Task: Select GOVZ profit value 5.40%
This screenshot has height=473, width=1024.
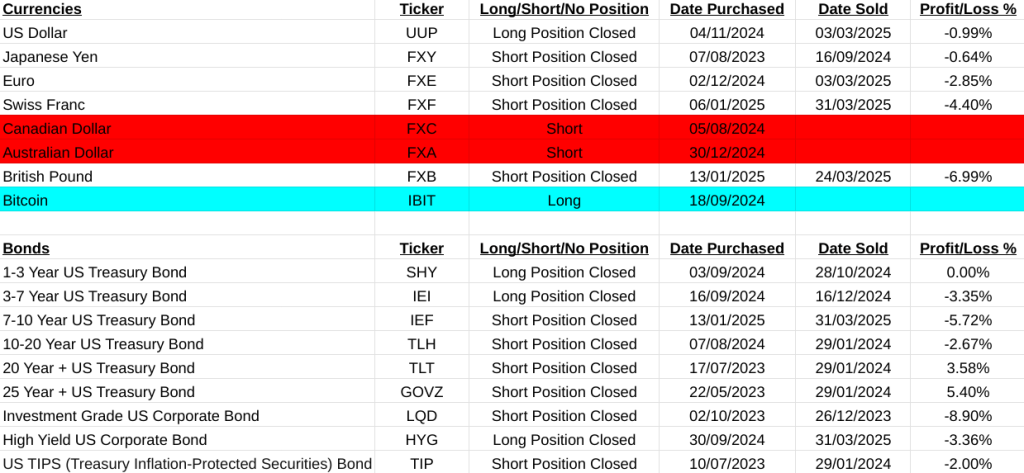Action: (x=969, y=392)
